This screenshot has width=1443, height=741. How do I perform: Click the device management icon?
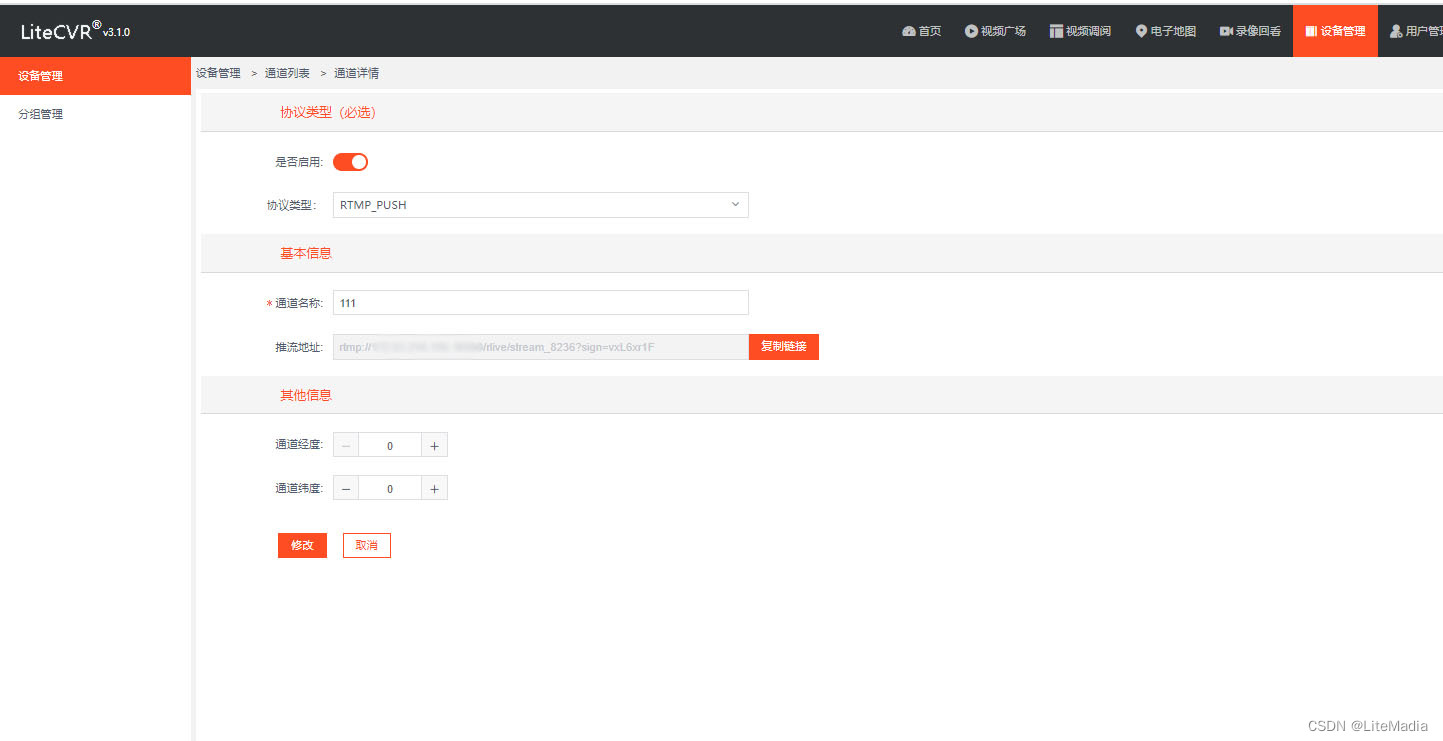pyautogui.click(x=1311, y=31)
